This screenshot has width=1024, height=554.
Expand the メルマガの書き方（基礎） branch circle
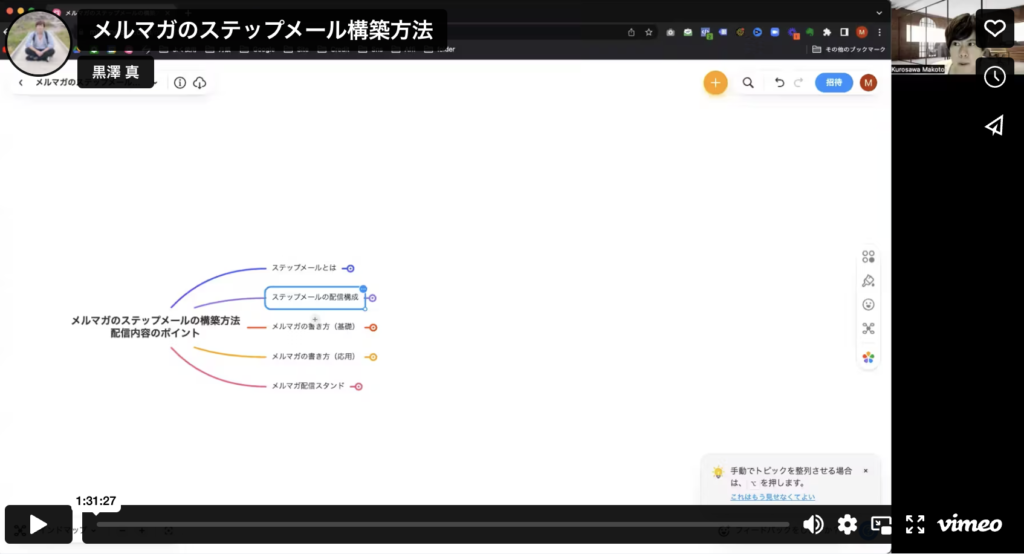click(x=373, y=327)
